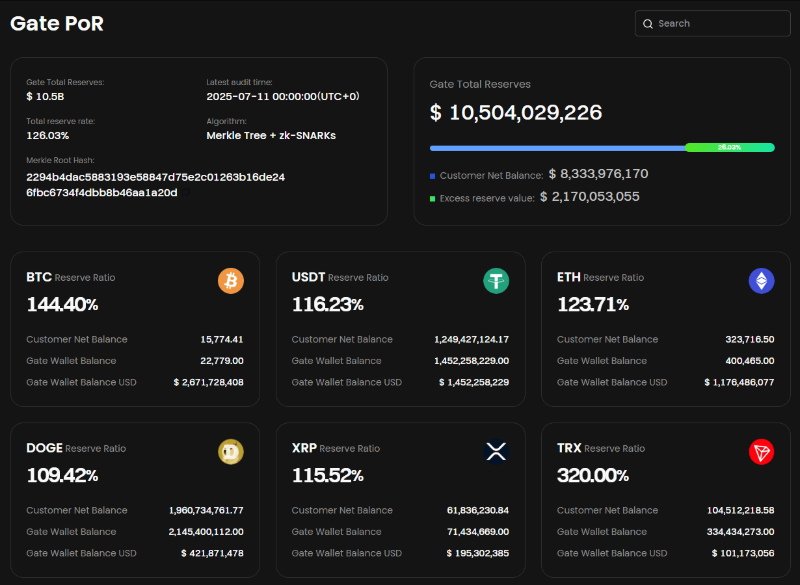This screenshot has height=585, width=800.
Task: Click the XRP reserve ratio 115.52%
Action: tap(328, 475)
